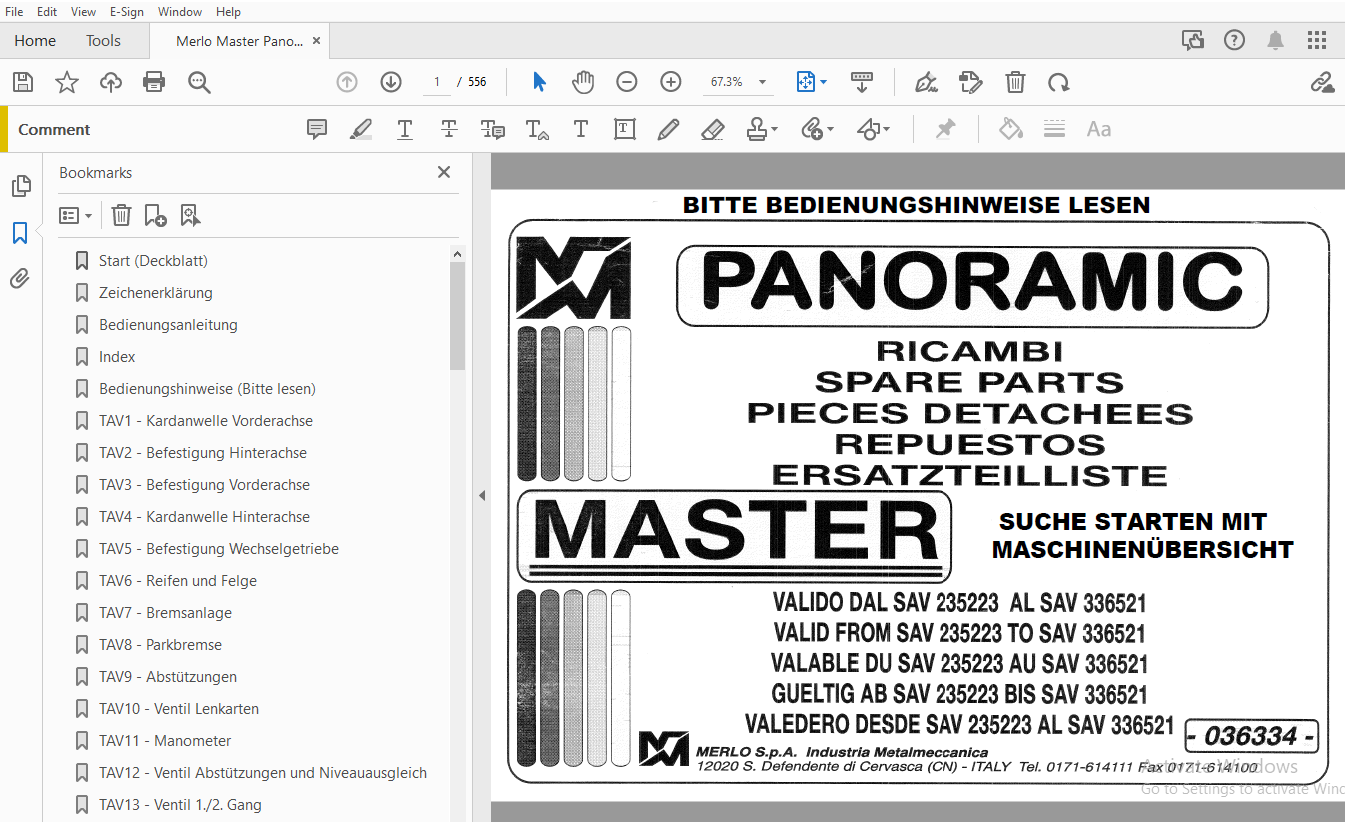Open the View menu

coord(84,12)
